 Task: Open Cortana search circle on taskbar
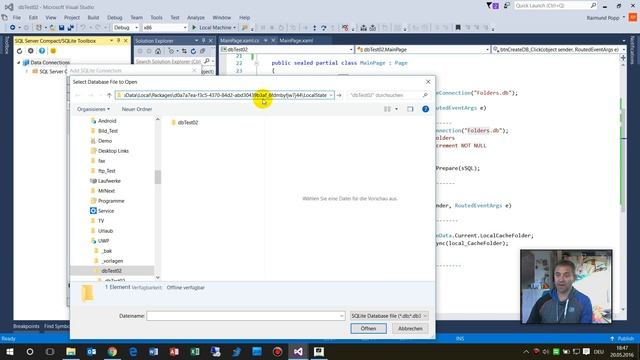(x=30, y=351)
